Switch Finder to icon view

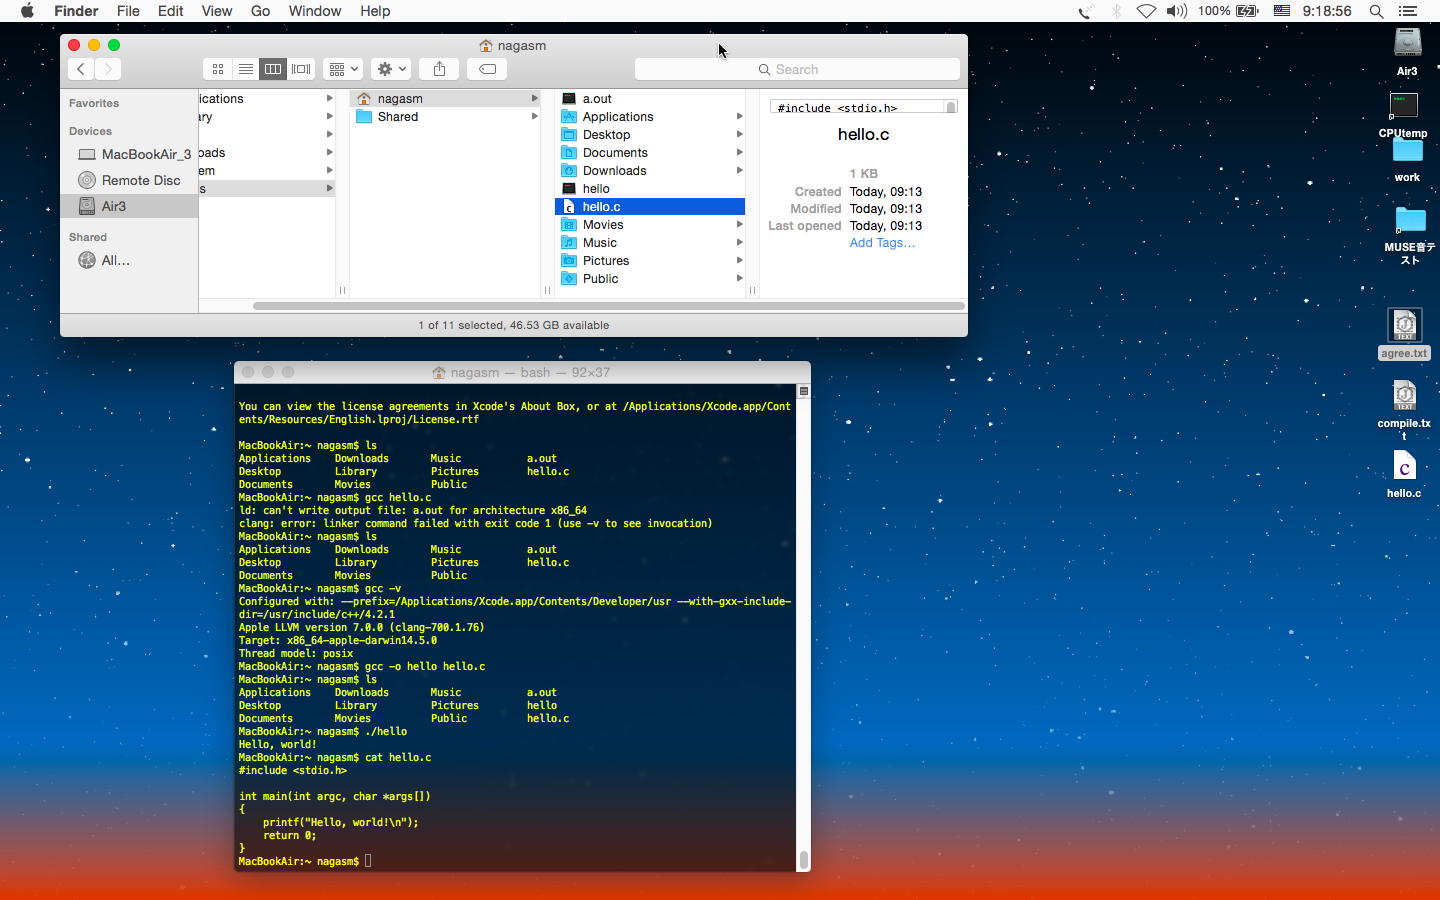click(217, 69)
